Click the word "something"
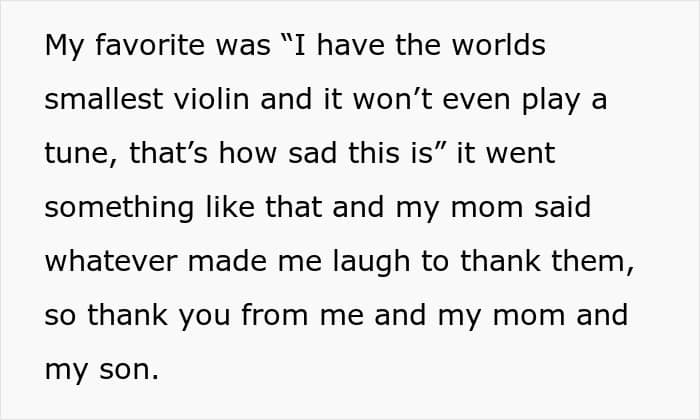 click(121, 209)
